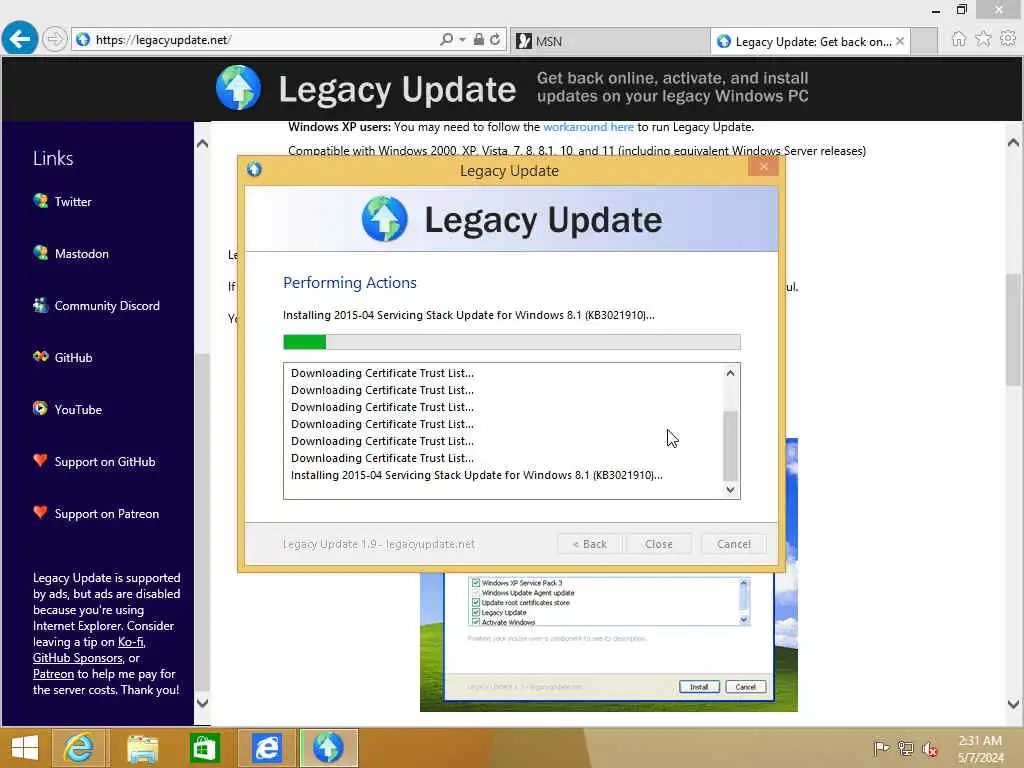Click the Refresh page icon
The width and height of the screenshot is (1024, 768).
495,40
